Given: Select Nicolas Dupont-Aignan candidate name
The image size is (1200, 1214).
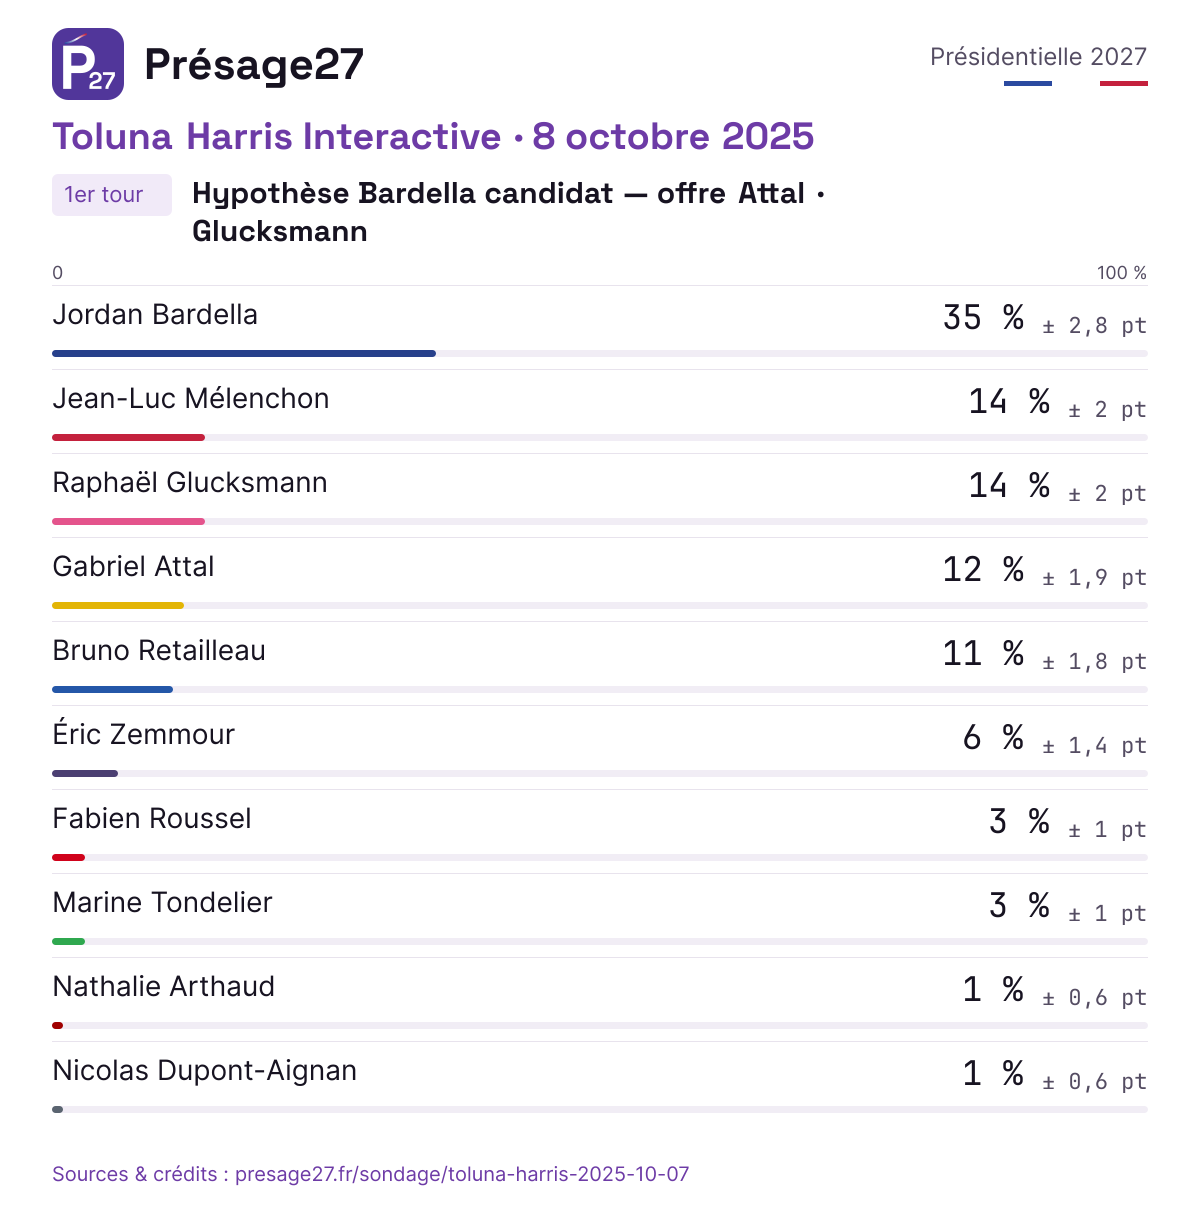Looking at the screenshot, I should click(x=205, y=1071).
